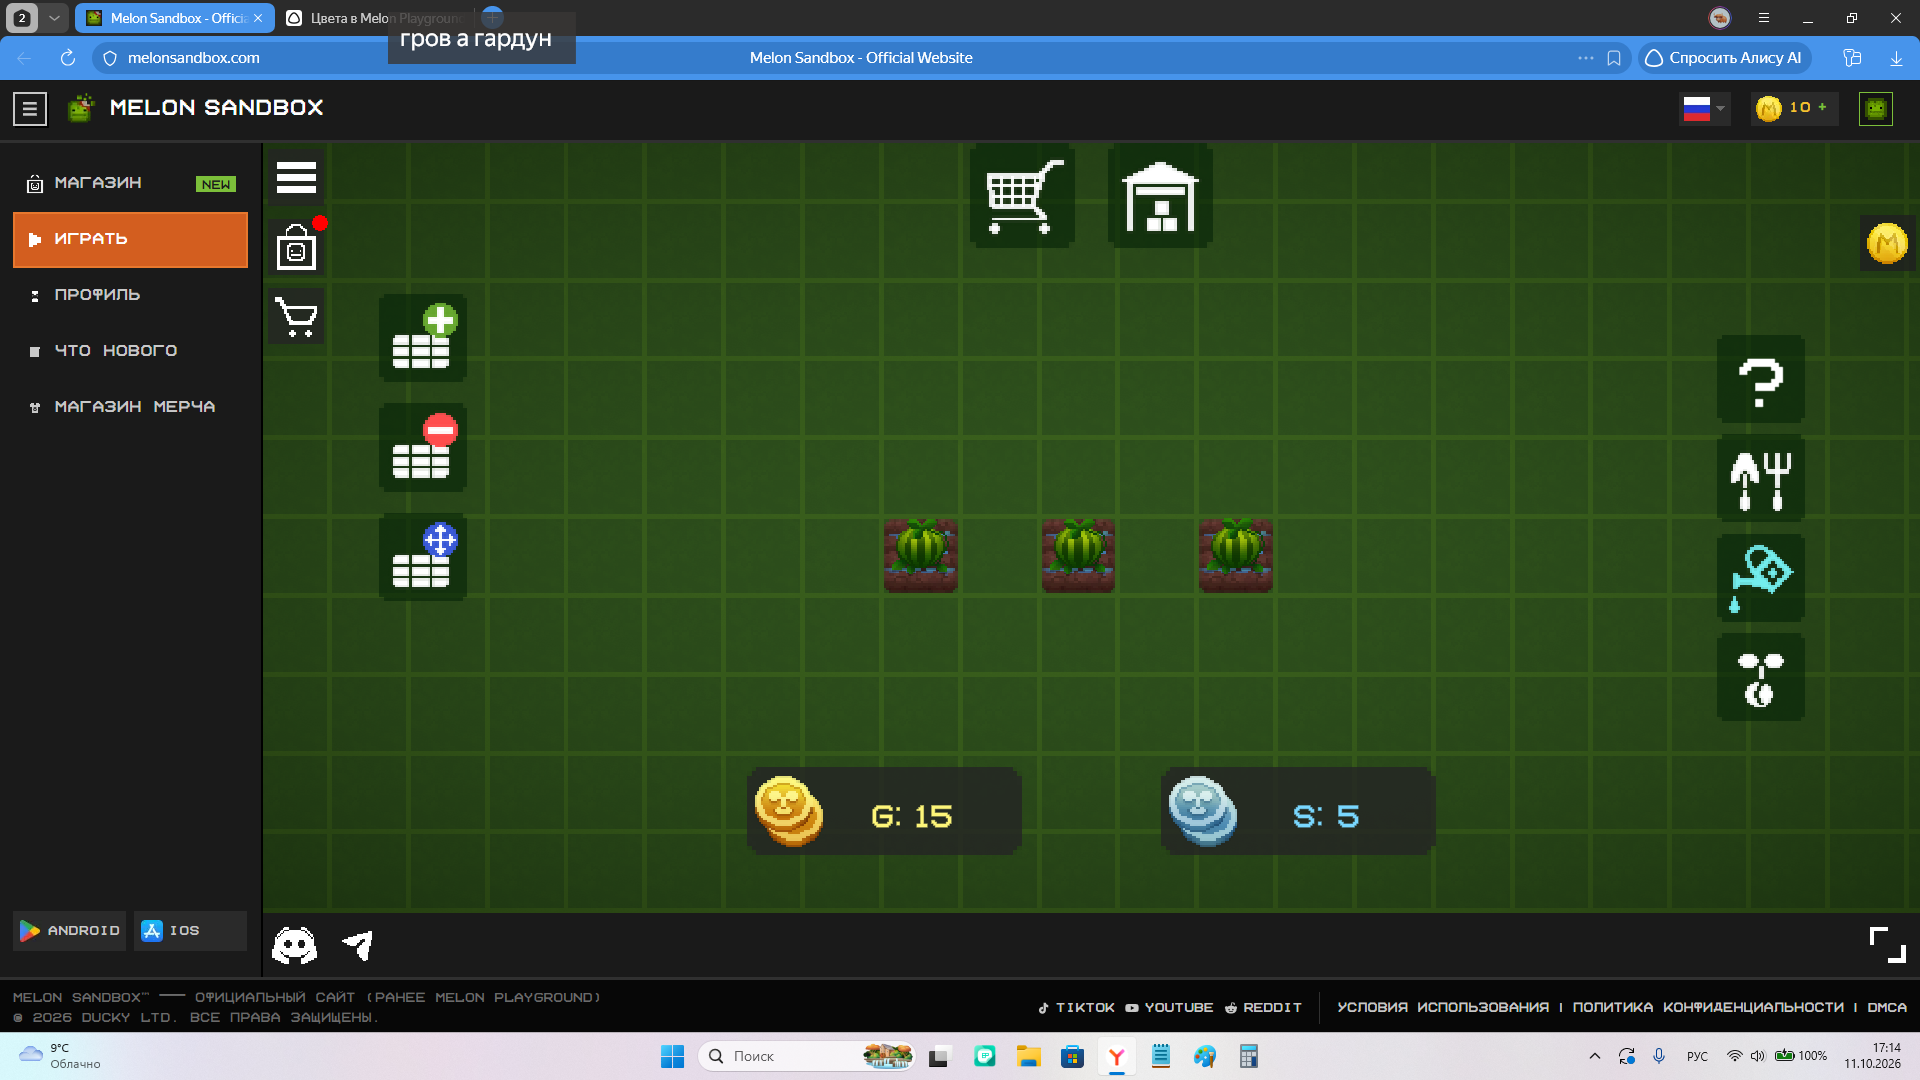Open the bag icon with red notification

tap(296, 247)
